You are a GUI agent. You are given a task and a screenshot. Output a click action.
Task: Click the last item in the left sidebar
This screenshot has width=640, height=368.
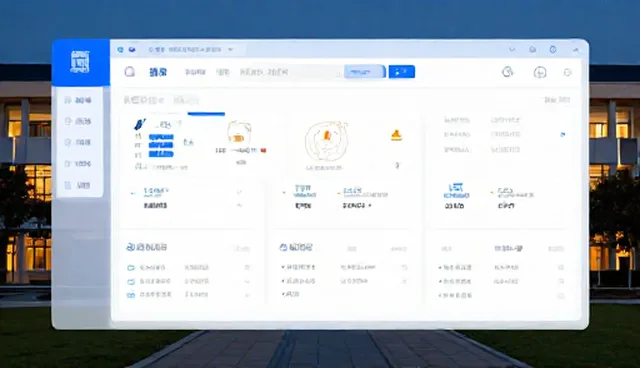(78, 185)
